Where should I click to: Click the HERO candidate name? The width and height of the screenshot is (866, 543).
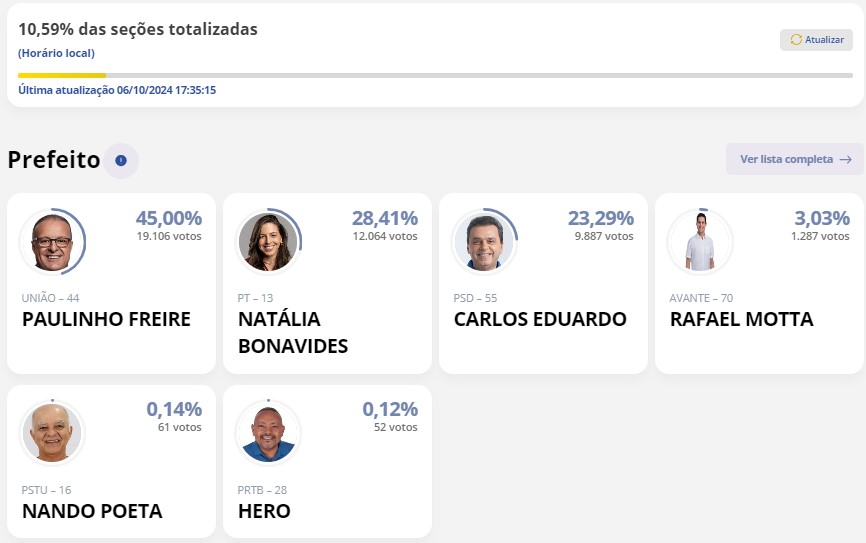point(264,512)
